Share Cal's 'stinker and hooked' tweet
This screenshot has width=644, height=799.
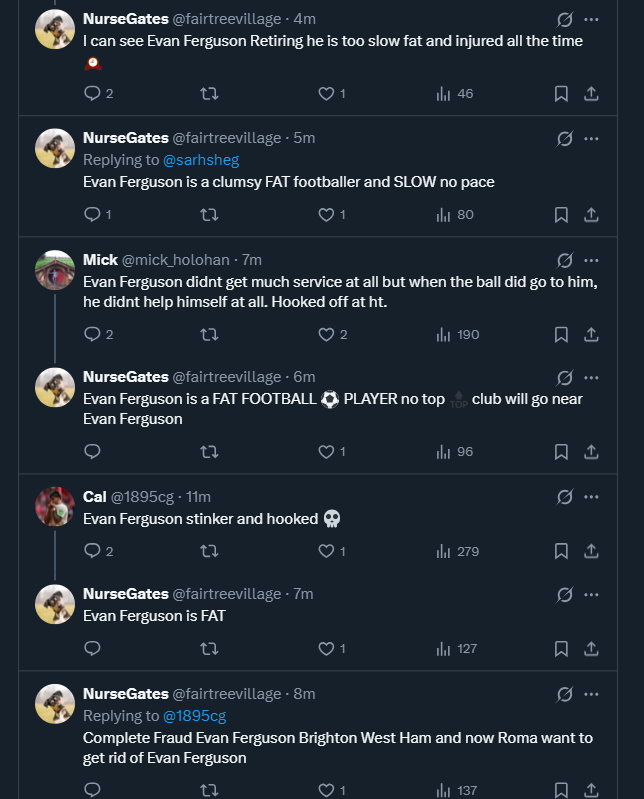pos(591,551)
